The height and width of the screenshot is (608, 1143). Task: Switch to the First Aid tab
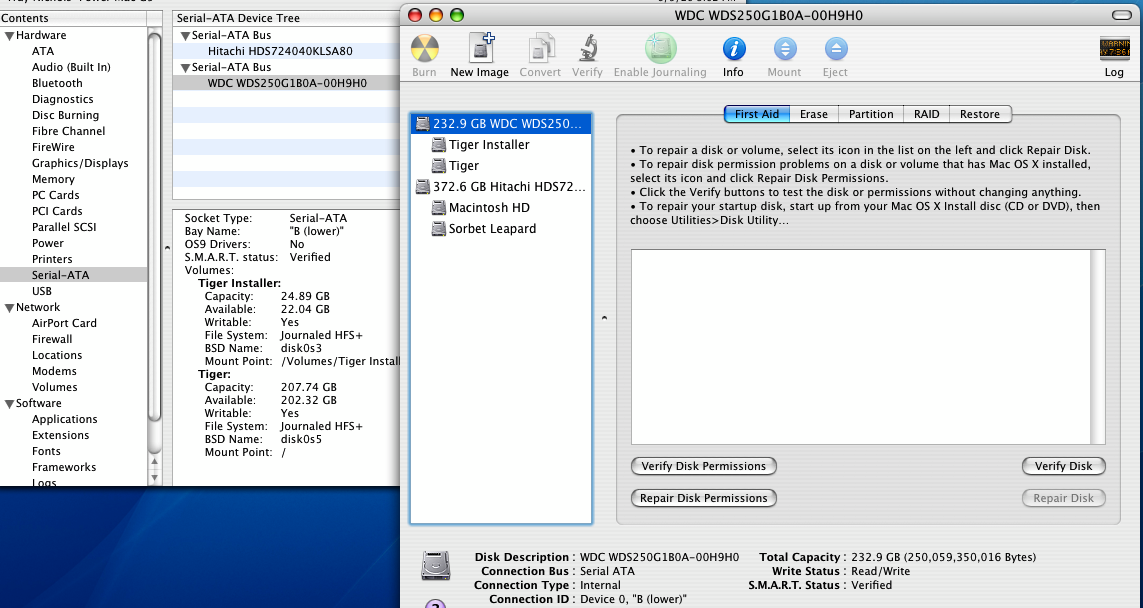point(757,114)
